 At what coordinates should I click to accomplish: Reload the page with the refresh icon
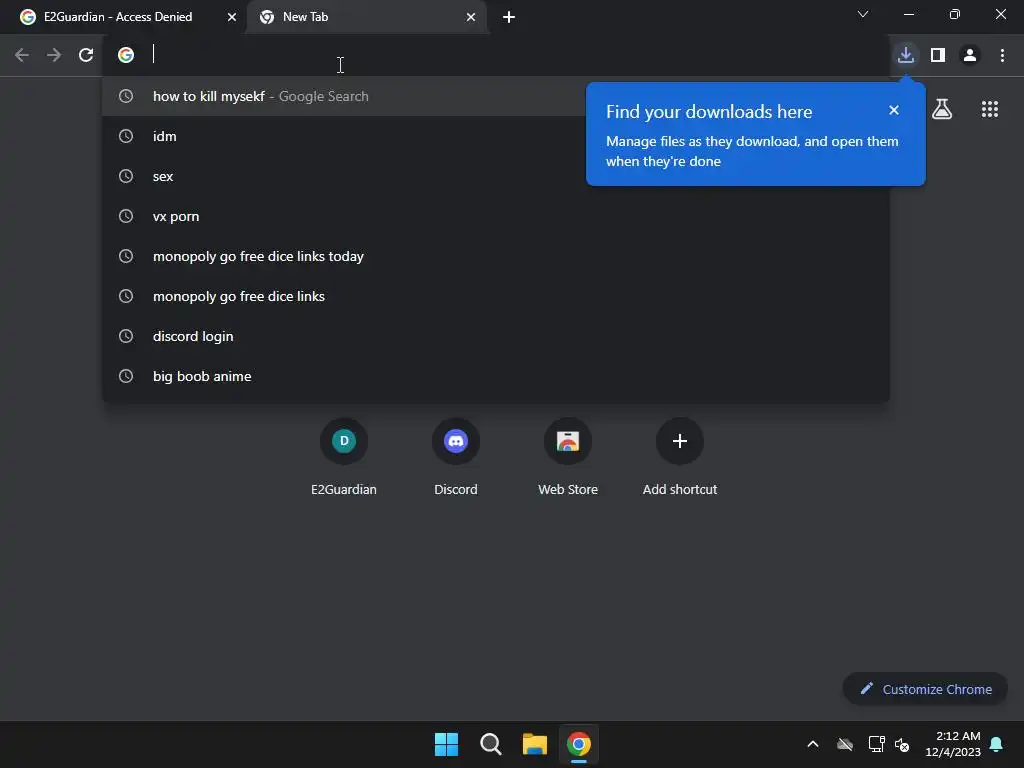click(x=86, y=55)
